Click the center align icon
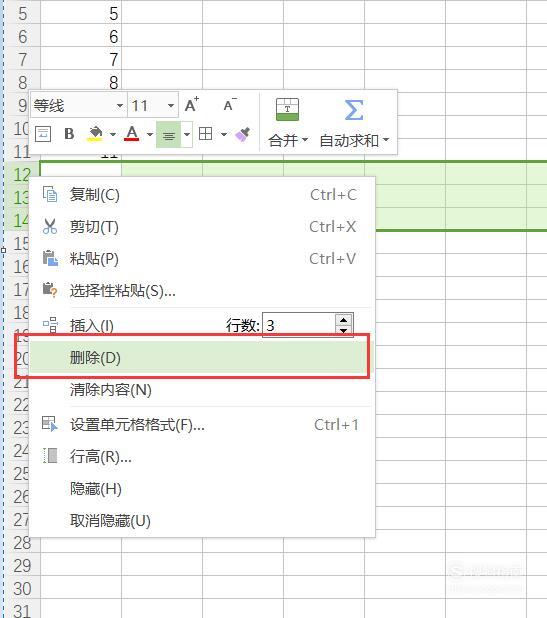Image resolution: width=547 pixels, height=618 pixels. pyautogui.click(x=169, y=134)
